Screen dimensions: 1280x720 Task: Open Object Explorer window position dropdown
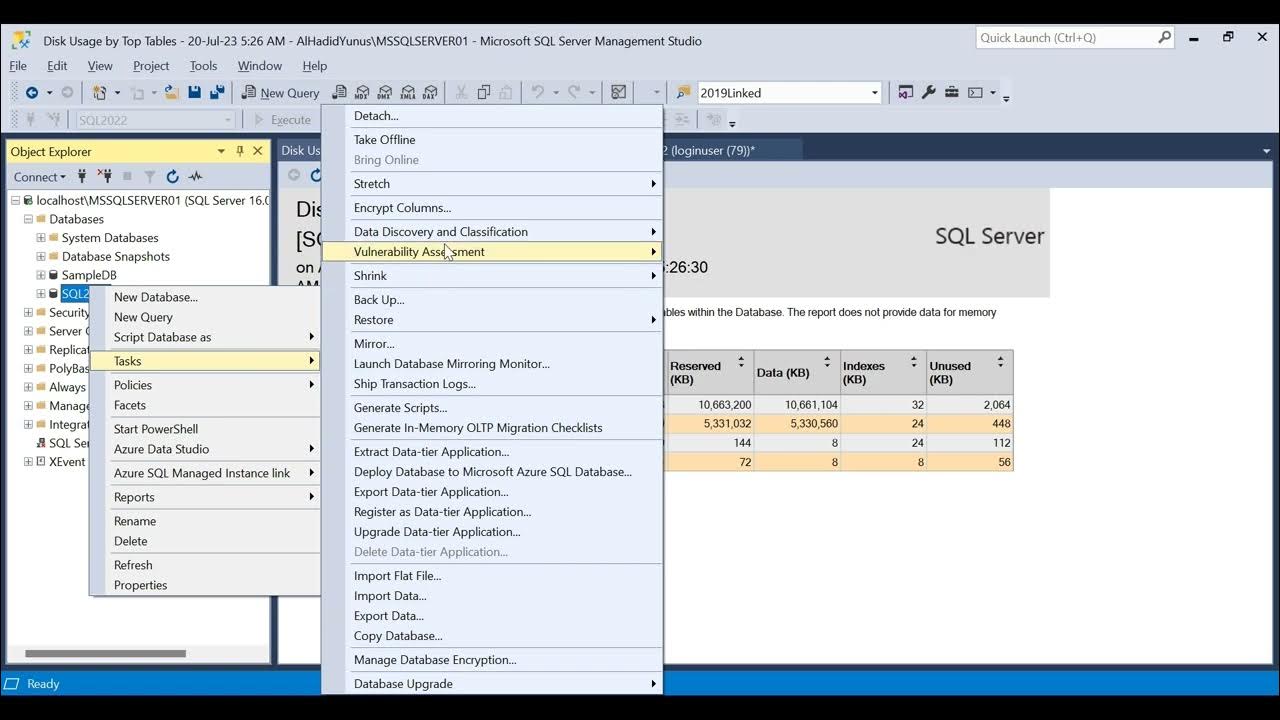pos(221,151)
